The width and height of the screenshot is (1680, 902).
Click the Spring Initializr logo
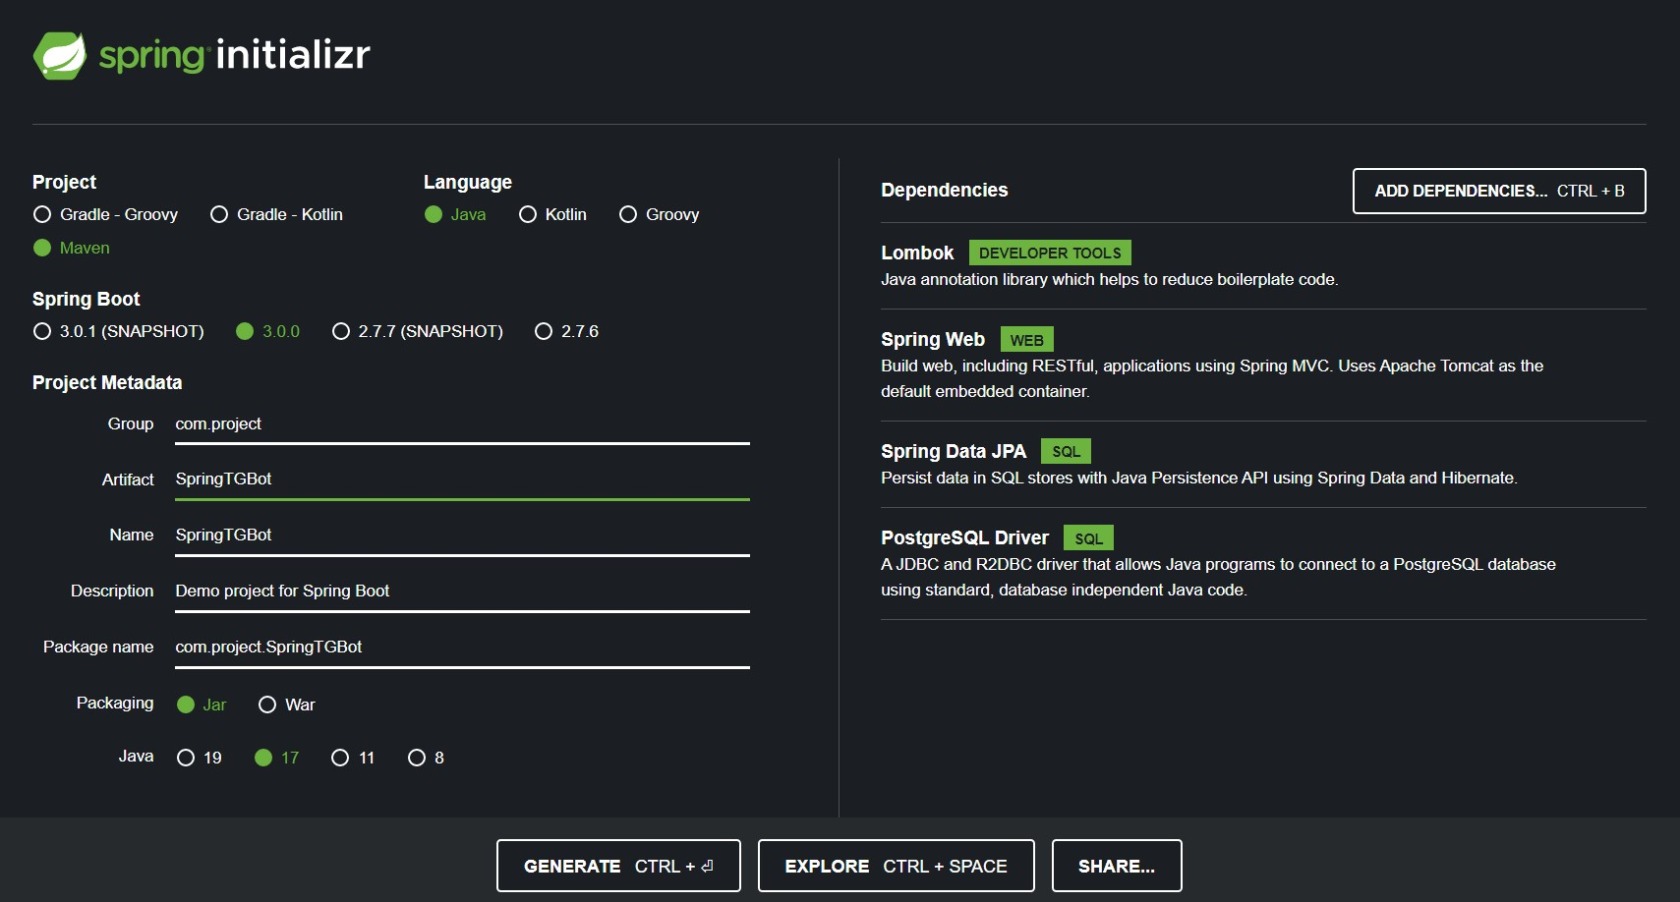(x=201, y=55)
